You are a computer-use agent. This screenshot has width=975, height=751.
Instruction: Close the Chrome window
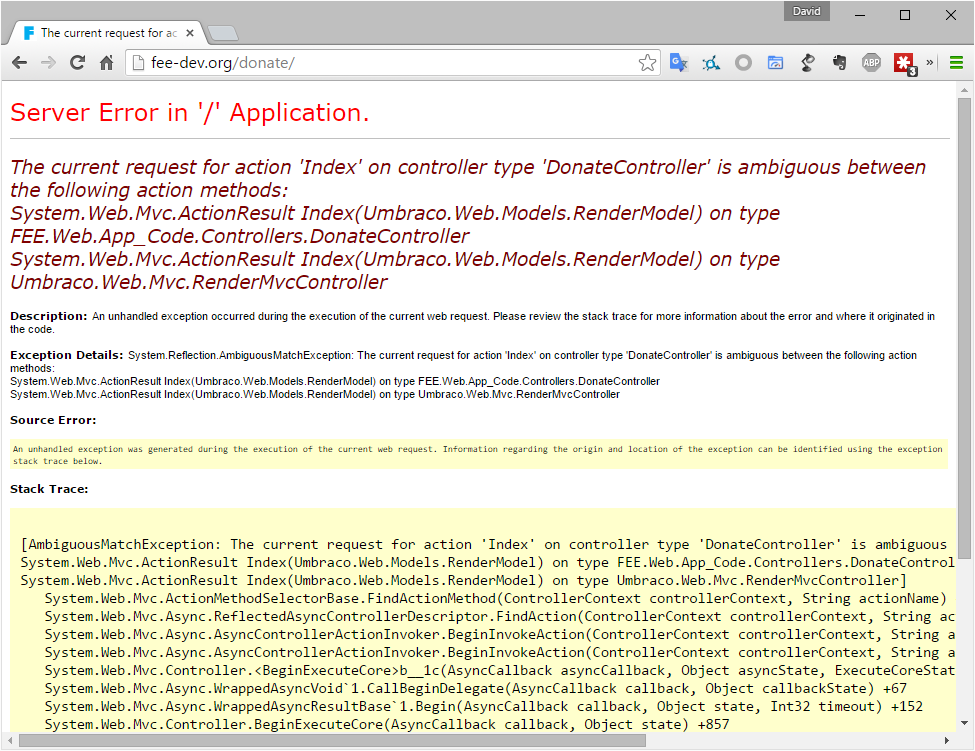coord(951,15)
